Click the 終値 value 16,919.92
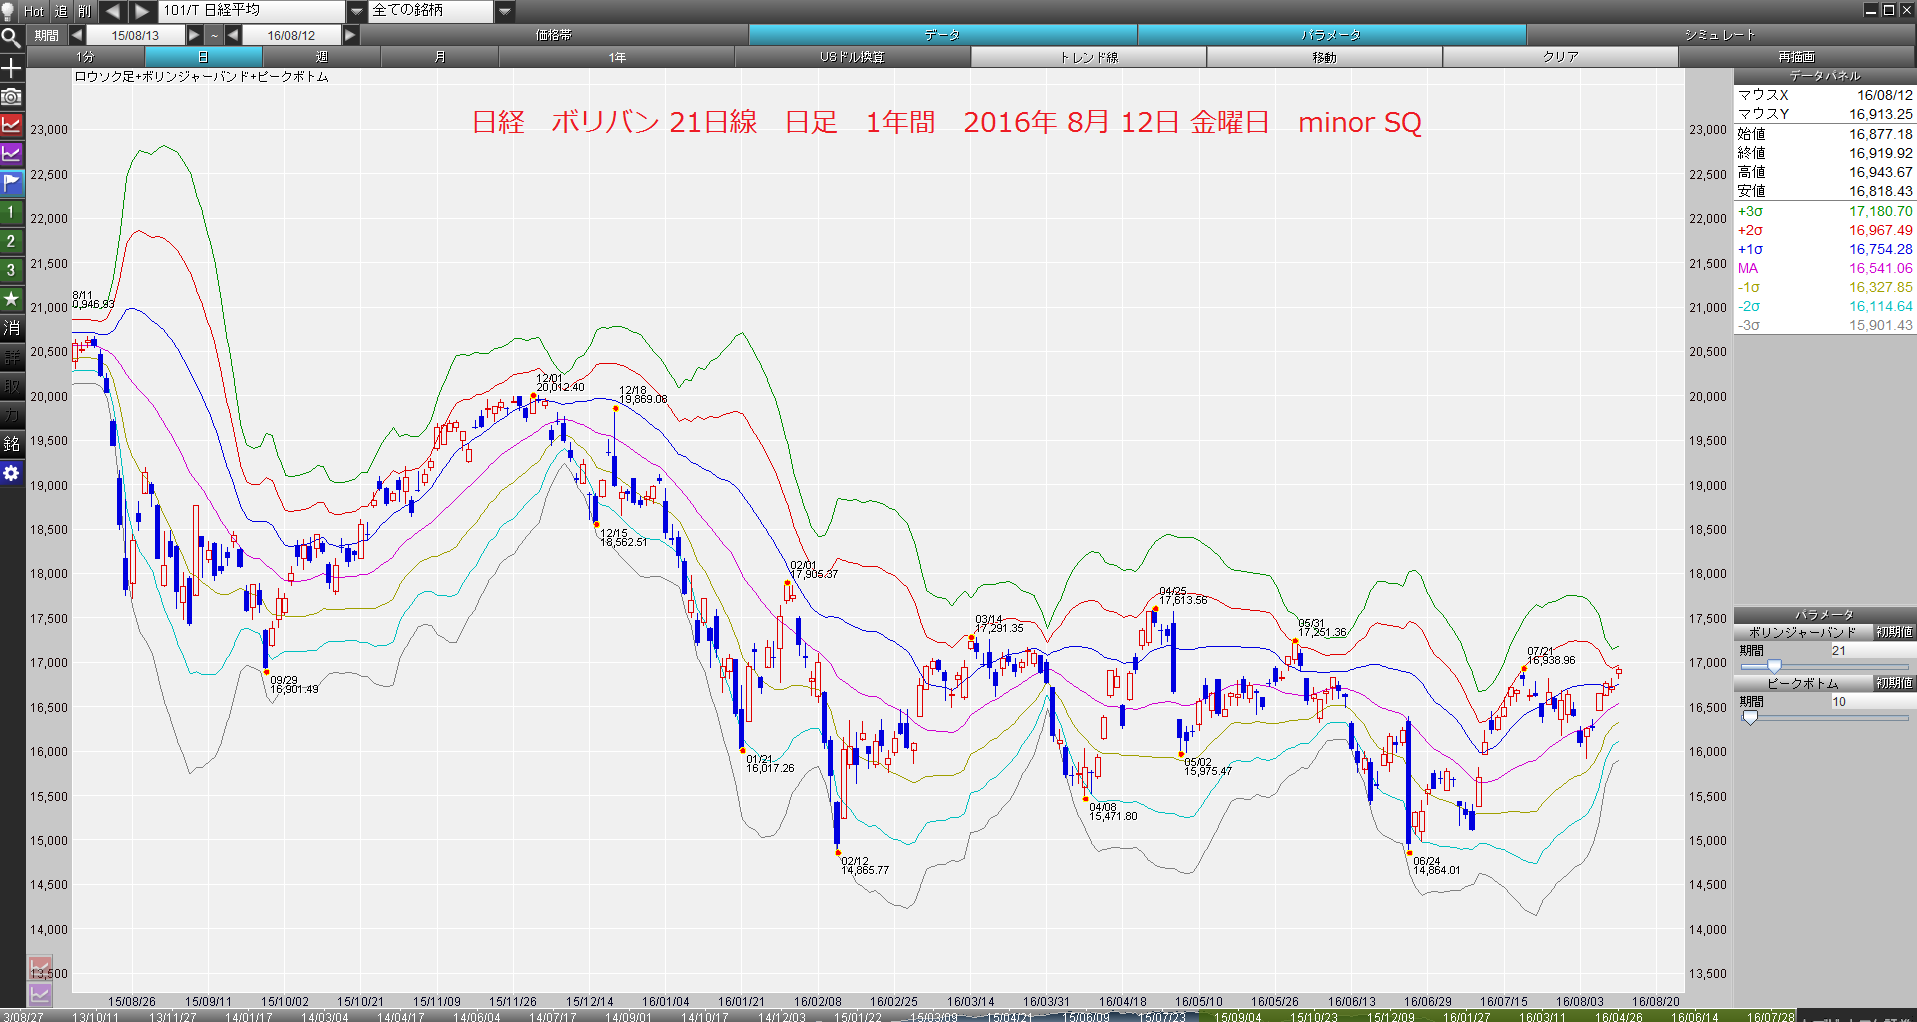 pos(1880,153)
